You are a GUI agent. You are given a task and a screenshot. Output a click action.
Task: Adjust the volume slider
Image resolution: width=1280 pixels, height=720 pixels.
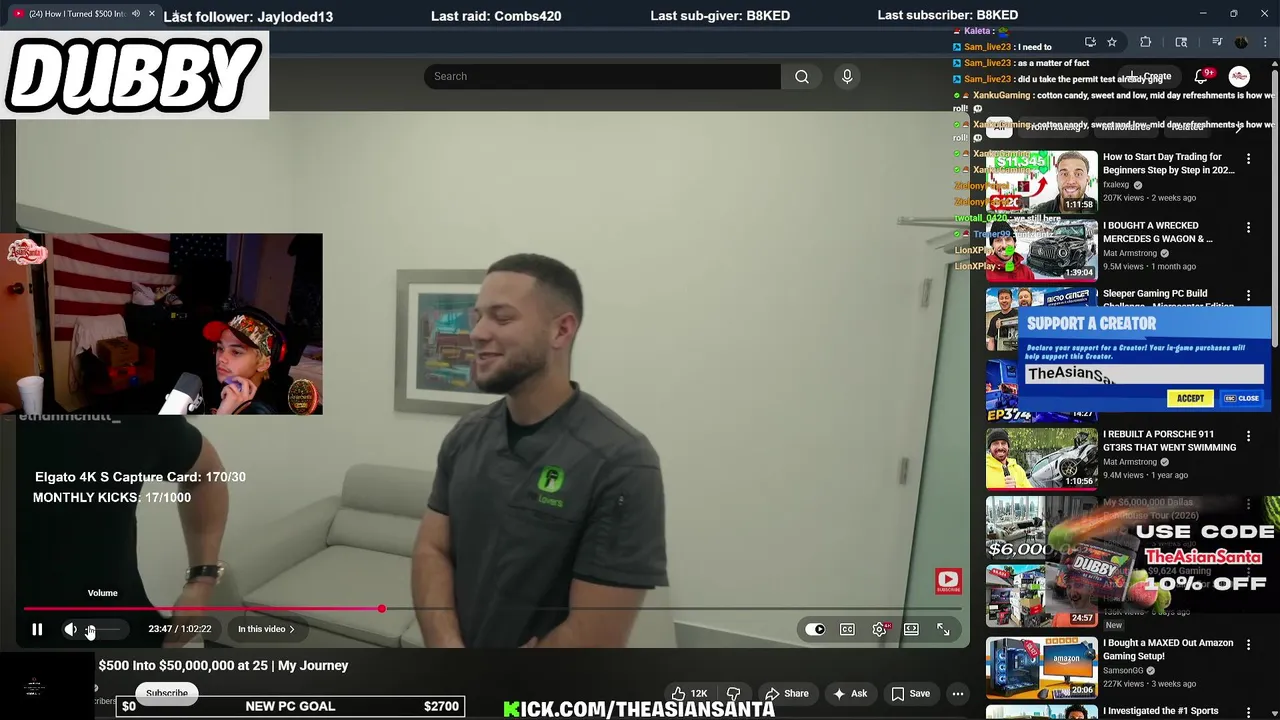[104, 629]
